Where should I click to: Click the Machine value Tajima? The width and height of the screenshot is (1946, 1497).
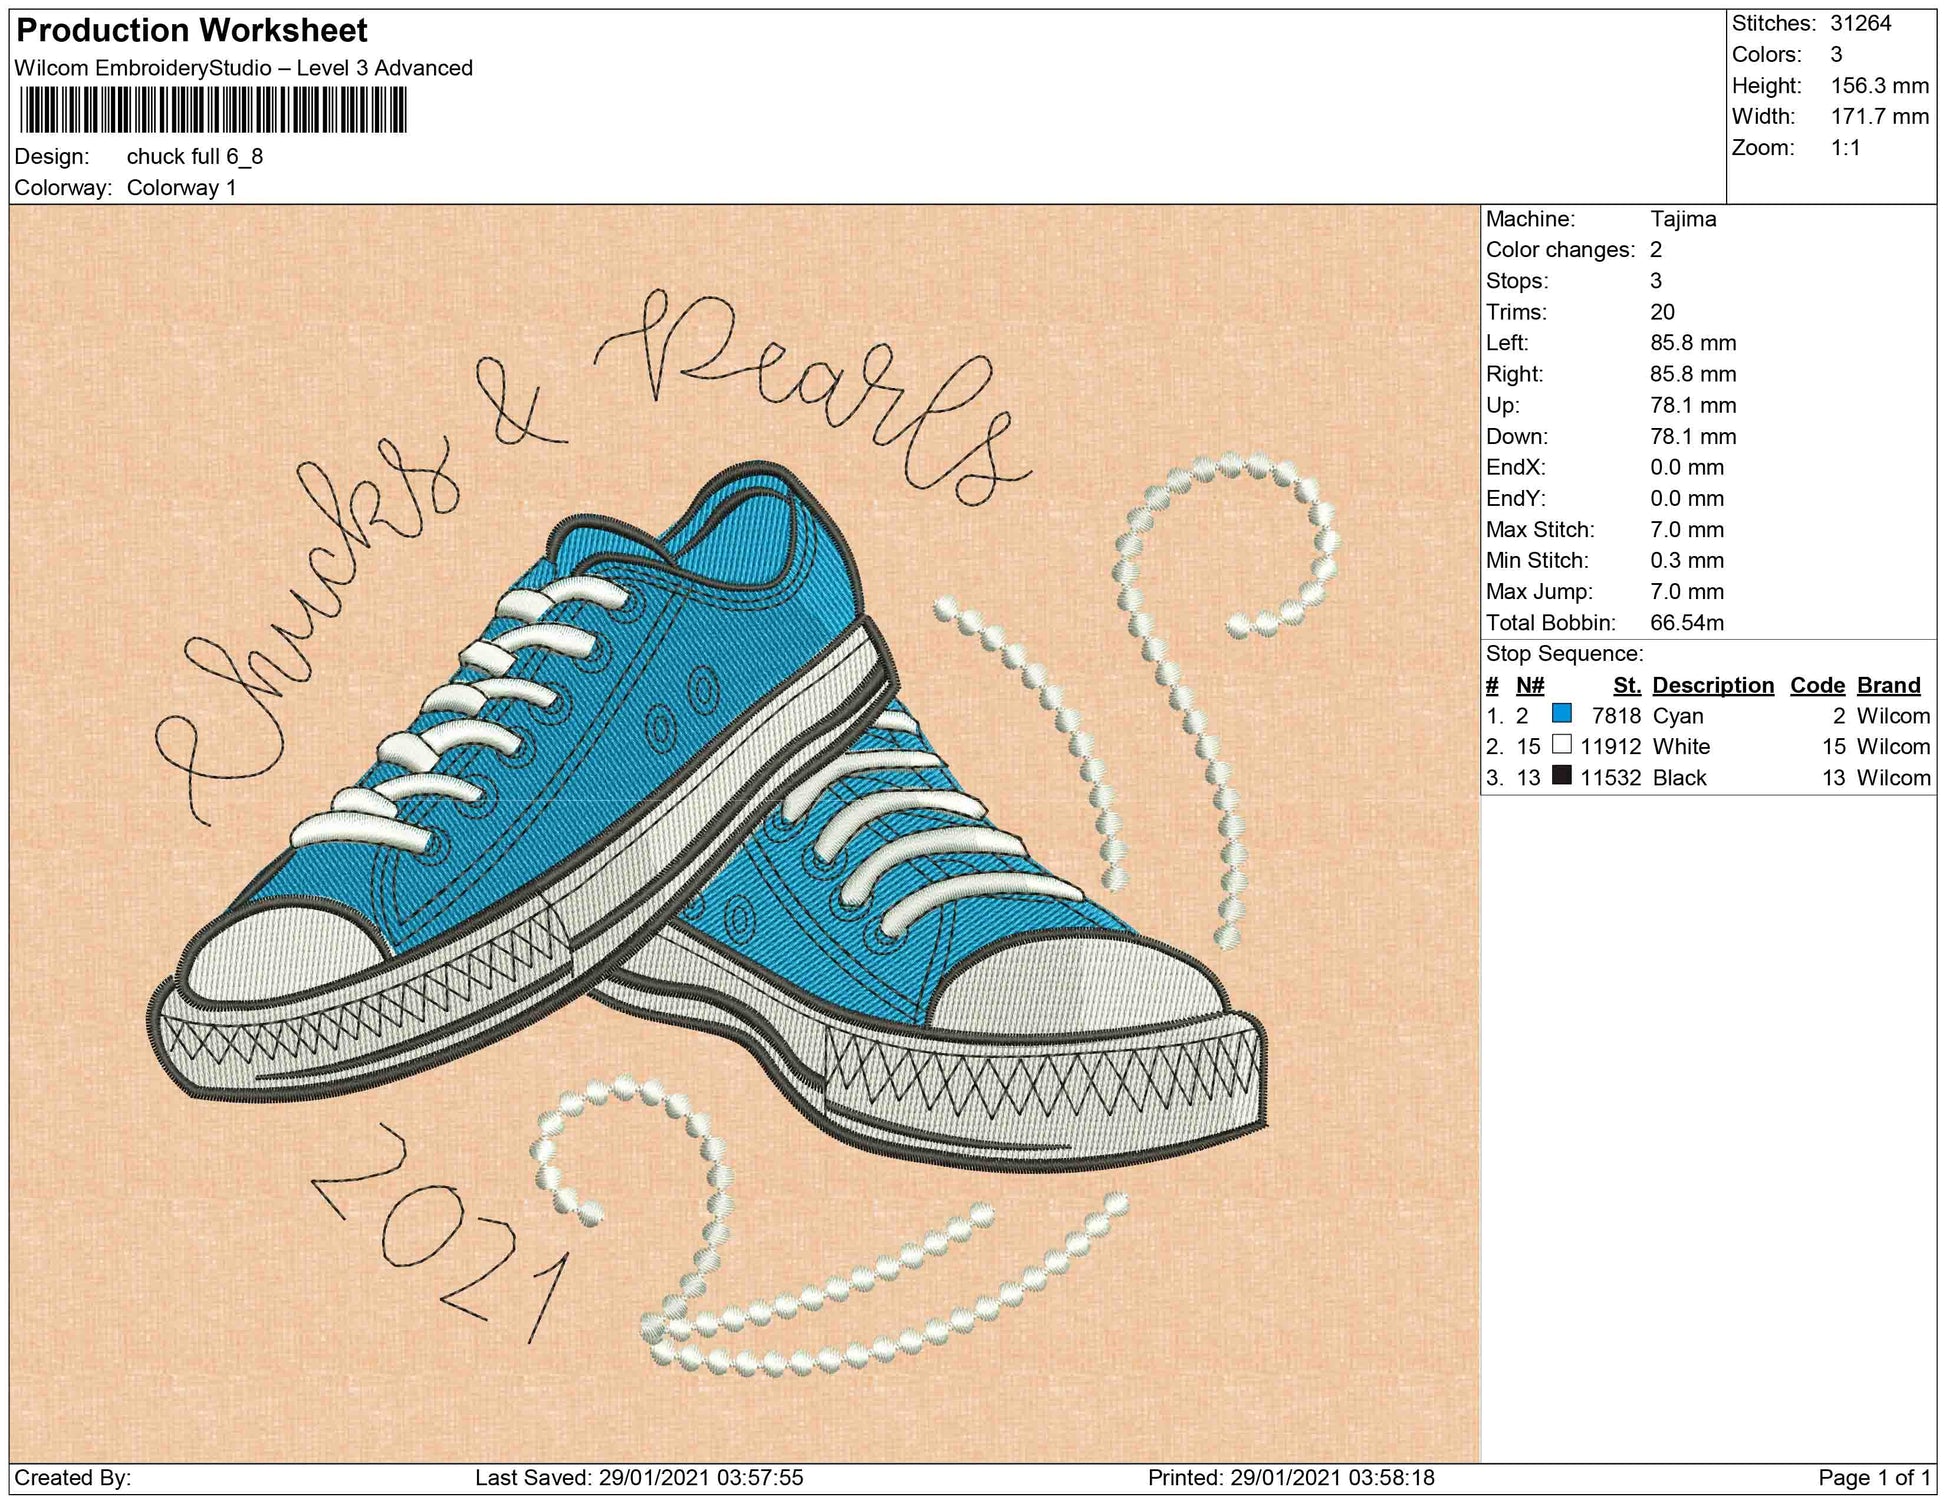[x=1682, y=219]
